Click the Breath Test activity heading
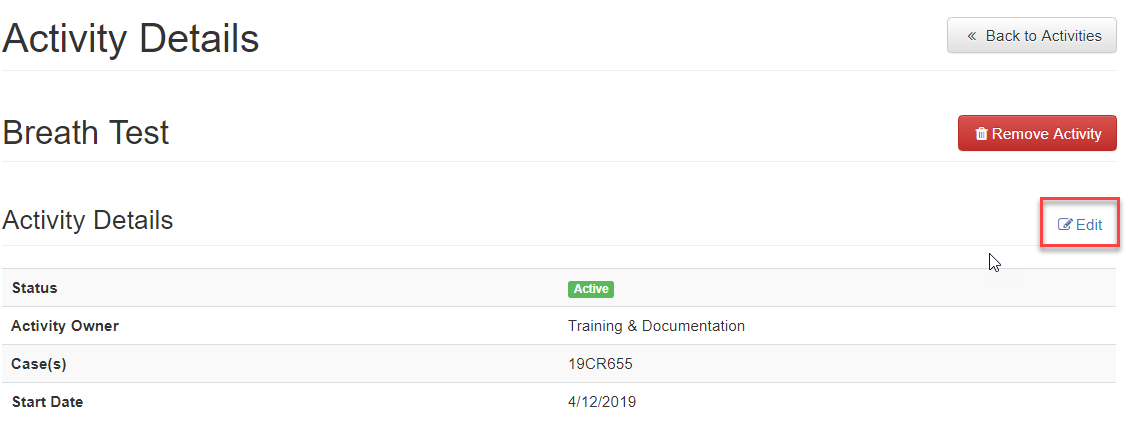The height and width of the screenshot is (434, 1130). click(86, 133)
